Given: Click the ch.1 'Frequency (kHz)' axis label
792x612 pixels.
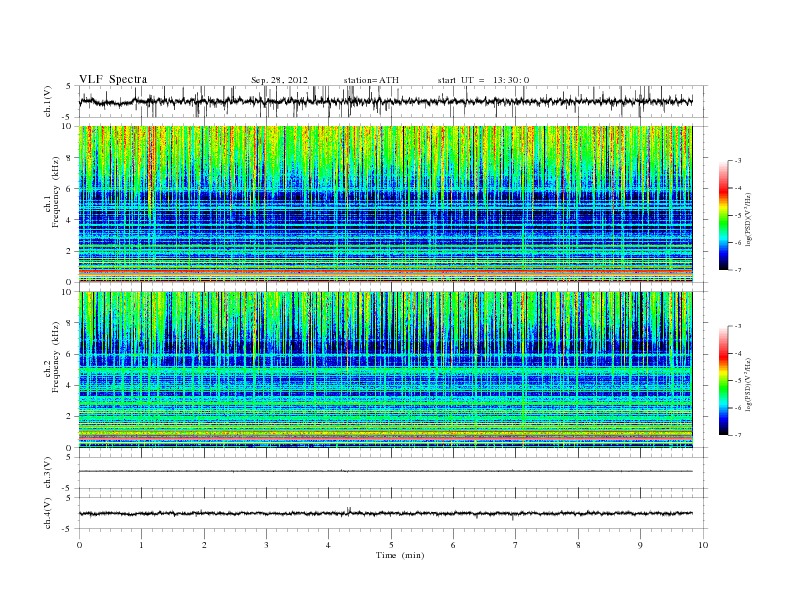Looking at the screenshot, I should (56, 192).
